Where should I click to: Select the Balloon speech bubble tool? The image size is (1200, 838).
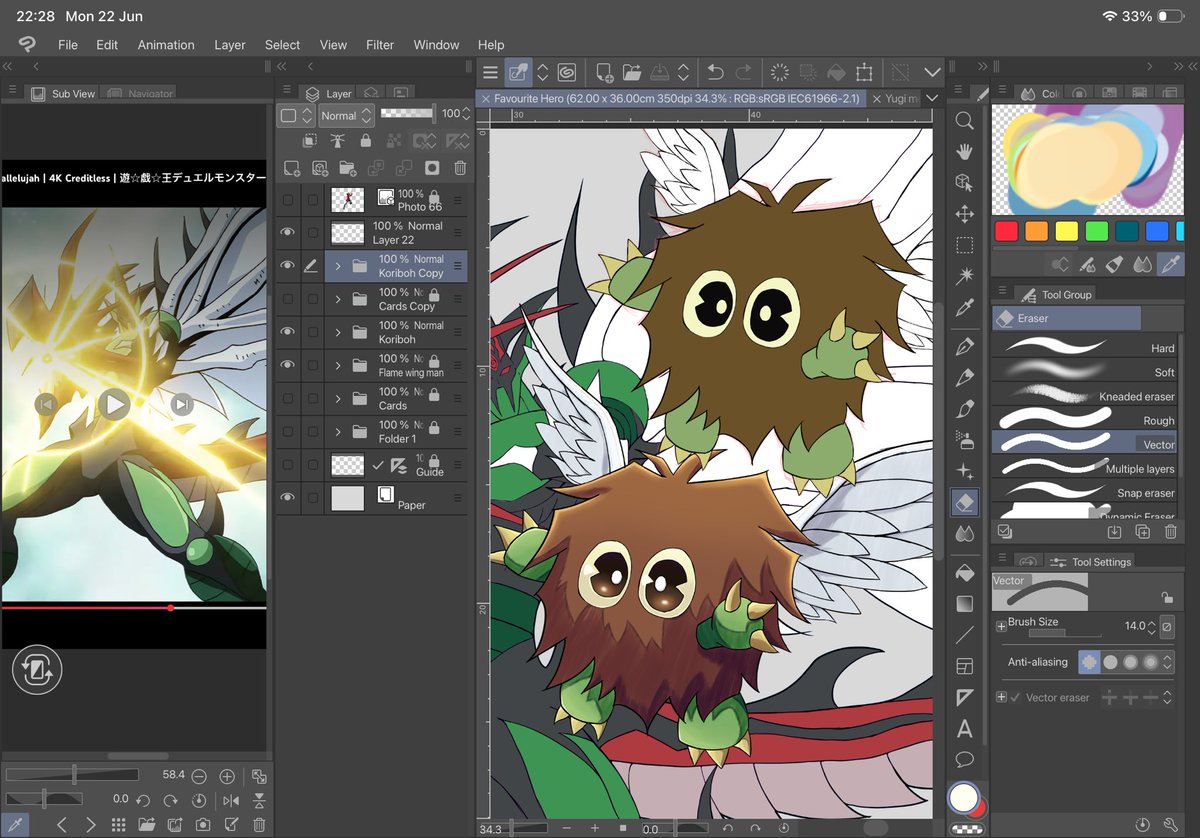pyautogui.click(x=964, y=759)
